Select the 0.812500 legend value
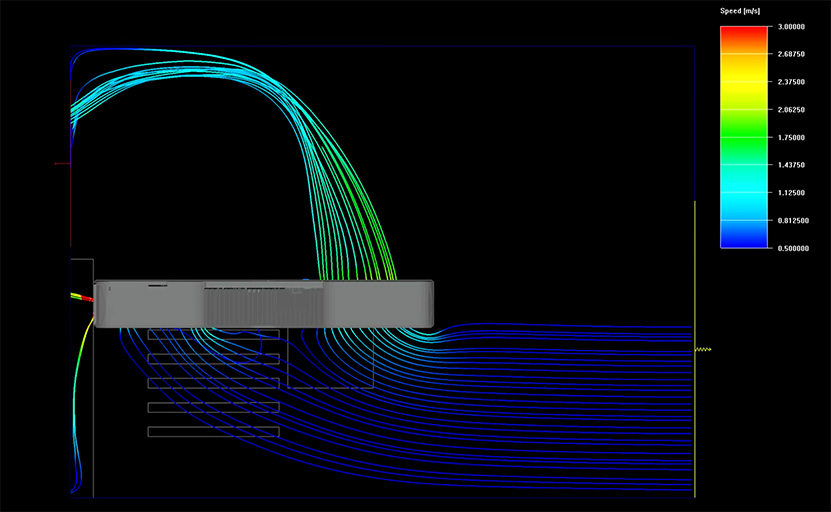The height and width of the screenshot is (512, 831). tap(793, 221)
